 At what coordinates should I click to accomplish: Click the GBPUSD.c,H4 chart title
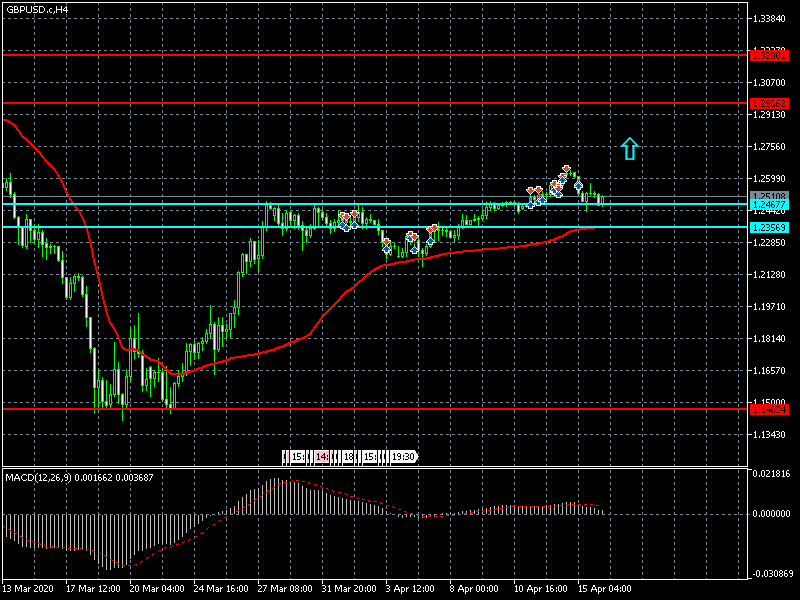click(x=38, y=9)
